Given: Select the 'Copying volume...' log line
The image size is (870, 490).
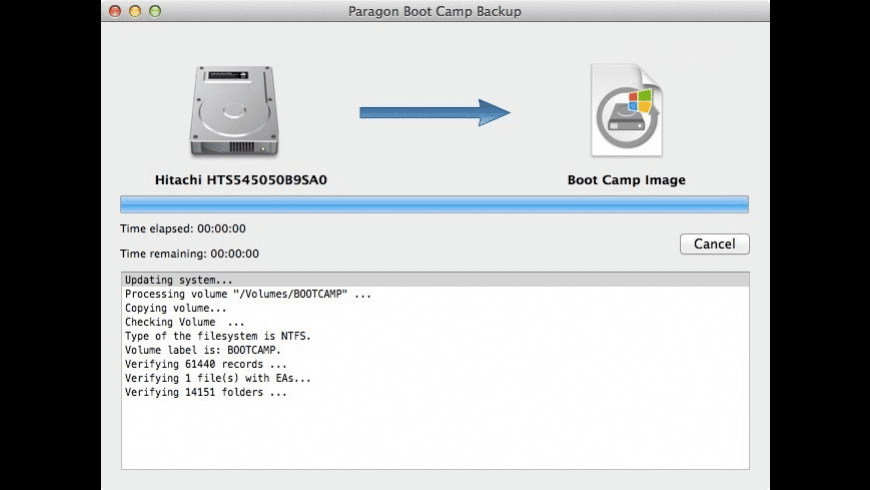Looking at the screenshot, I should (x=435, y=308).
